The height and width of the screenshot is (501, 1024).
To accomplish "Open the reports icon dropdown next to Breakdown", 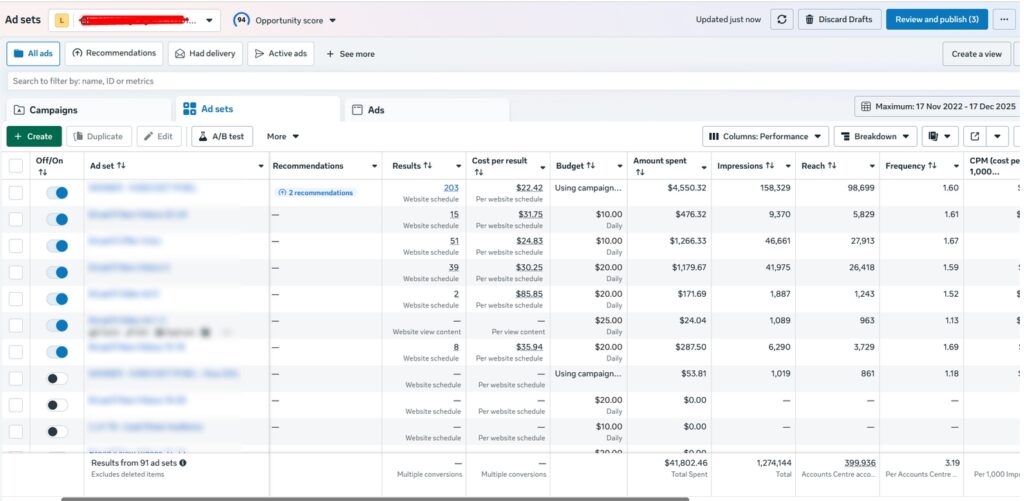I will coord(941,136).
